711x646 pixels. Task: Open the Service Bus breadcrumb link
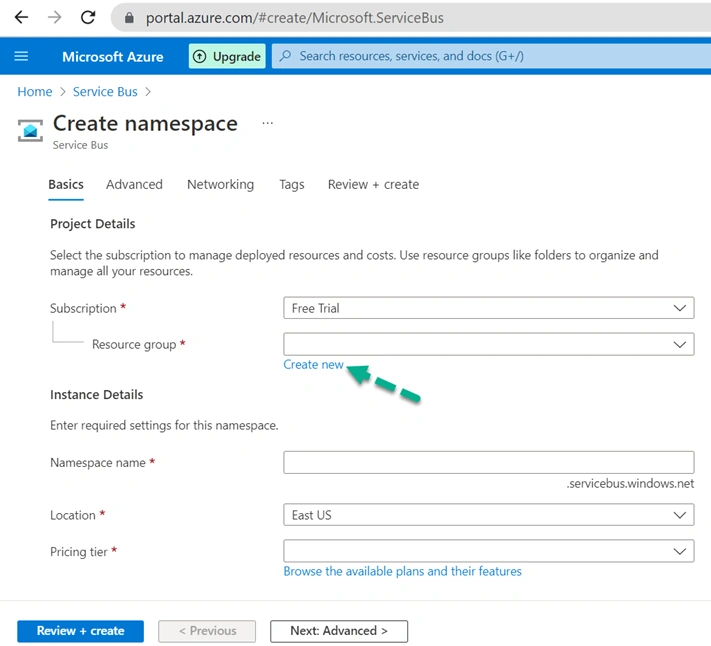[x=105, y=92]
